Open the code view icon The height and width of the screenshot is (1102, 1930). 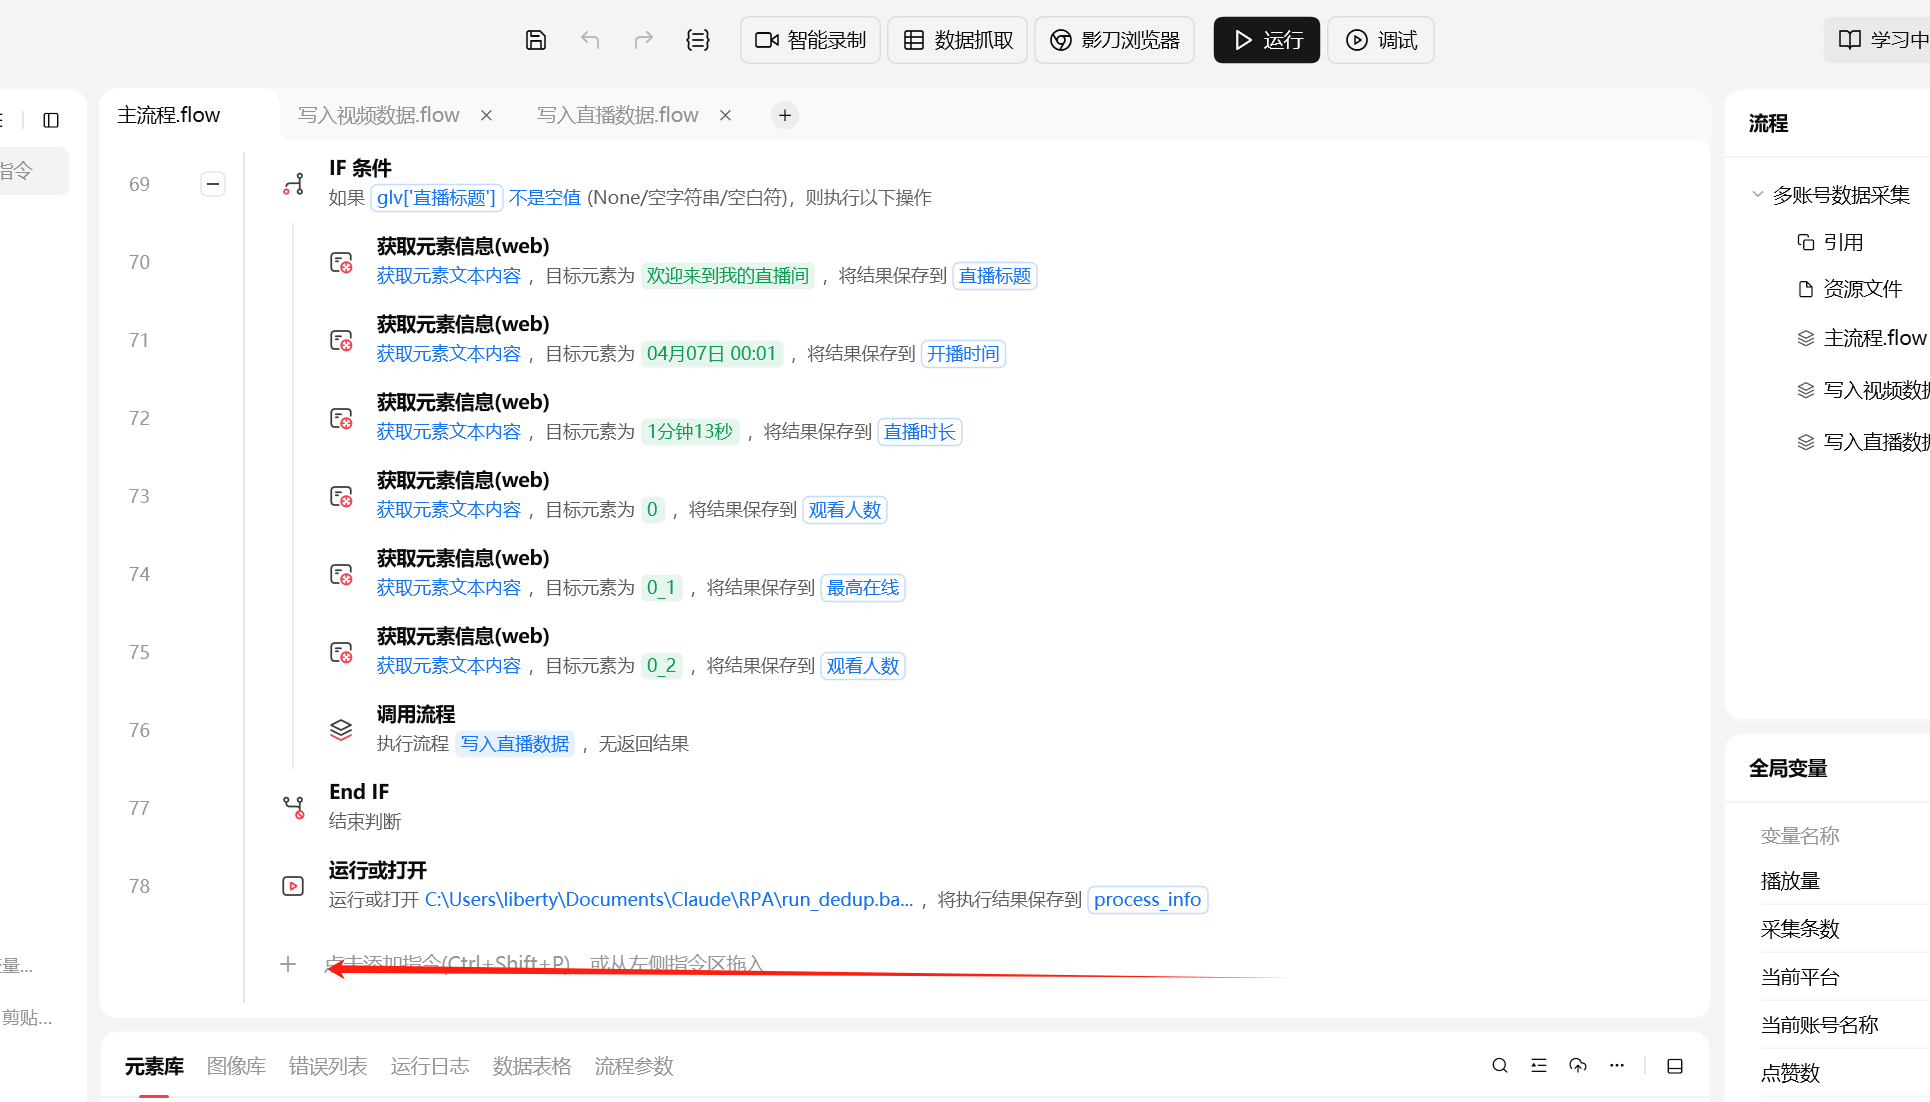(697, 40)
